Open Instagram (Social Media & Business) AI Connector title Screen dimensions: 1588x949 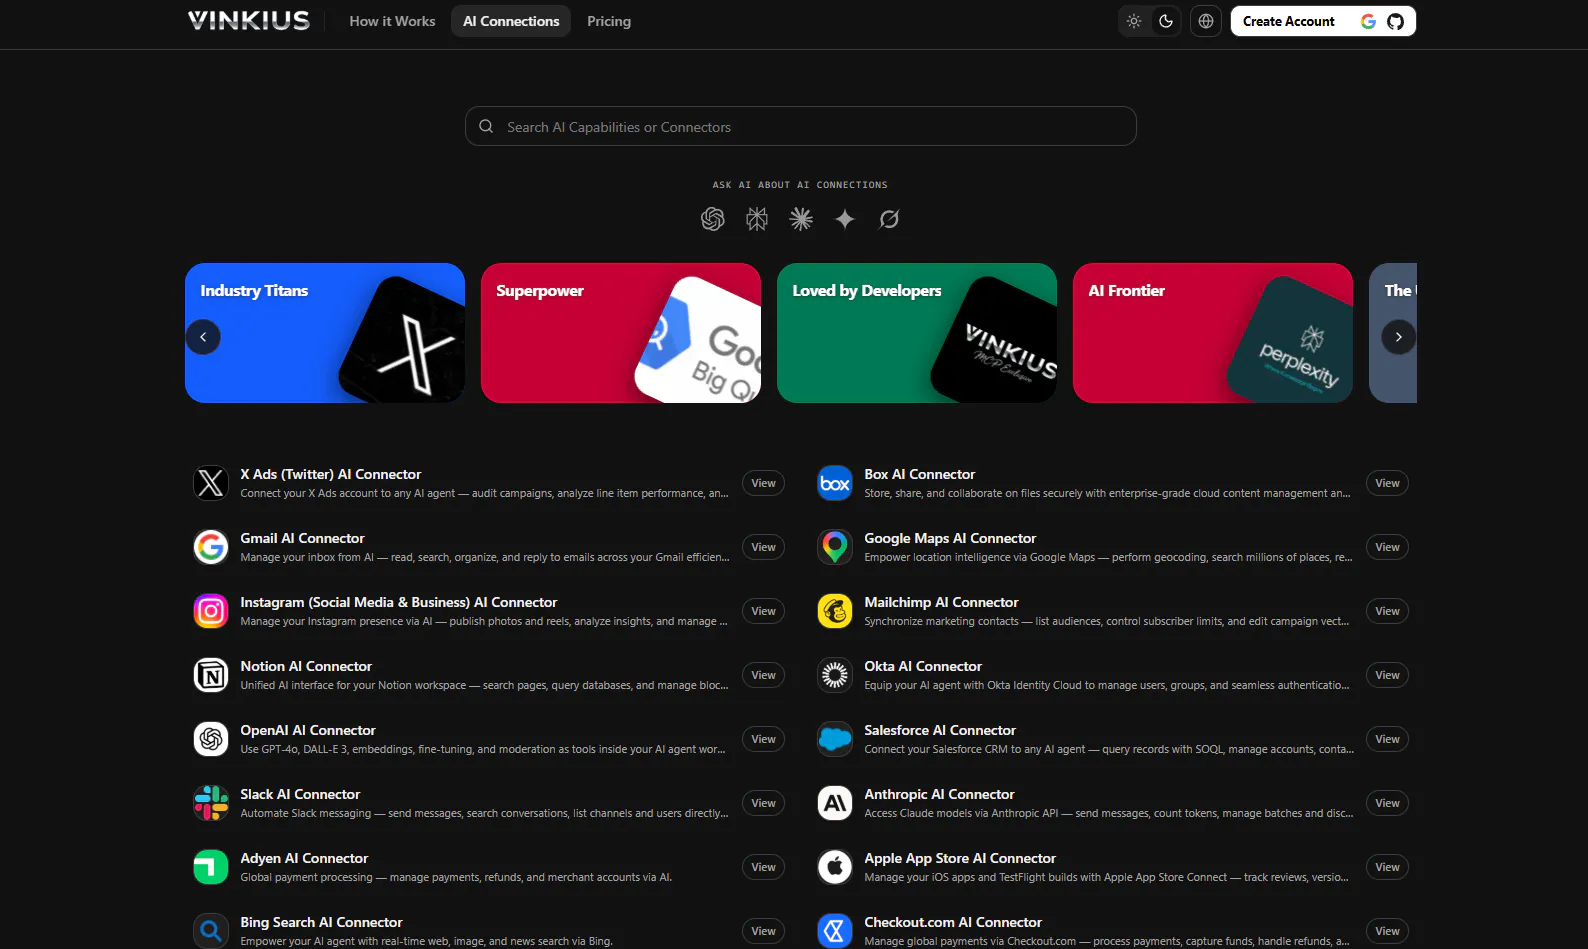(x=399, y=602)
